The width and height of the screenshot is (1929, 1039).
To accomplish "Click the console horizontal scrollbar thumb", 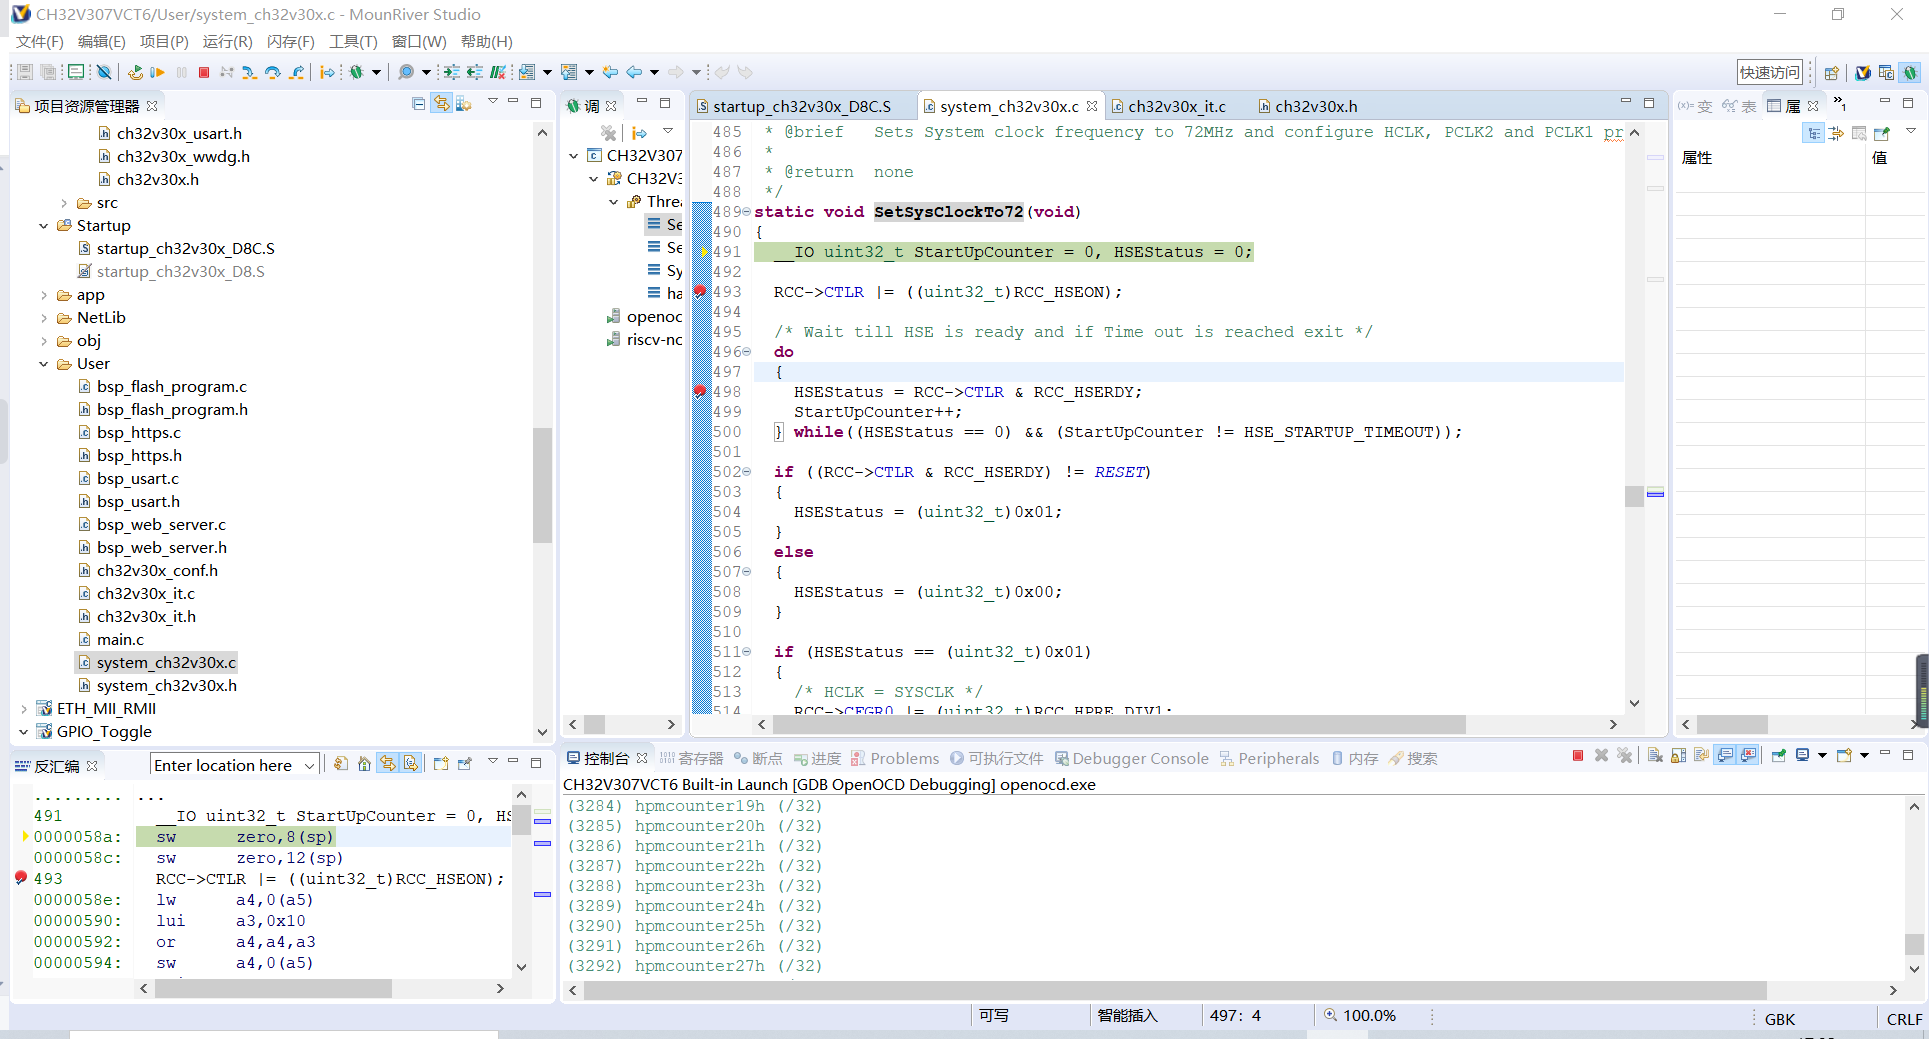I will click(x=1175, y=990).
